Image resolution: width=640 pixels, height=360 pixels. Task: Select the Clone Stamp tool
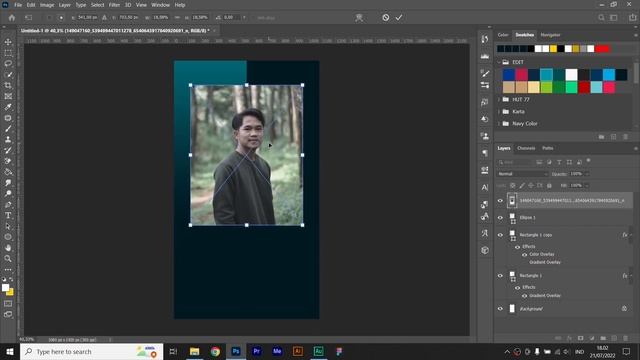click(x=8, y=139)
